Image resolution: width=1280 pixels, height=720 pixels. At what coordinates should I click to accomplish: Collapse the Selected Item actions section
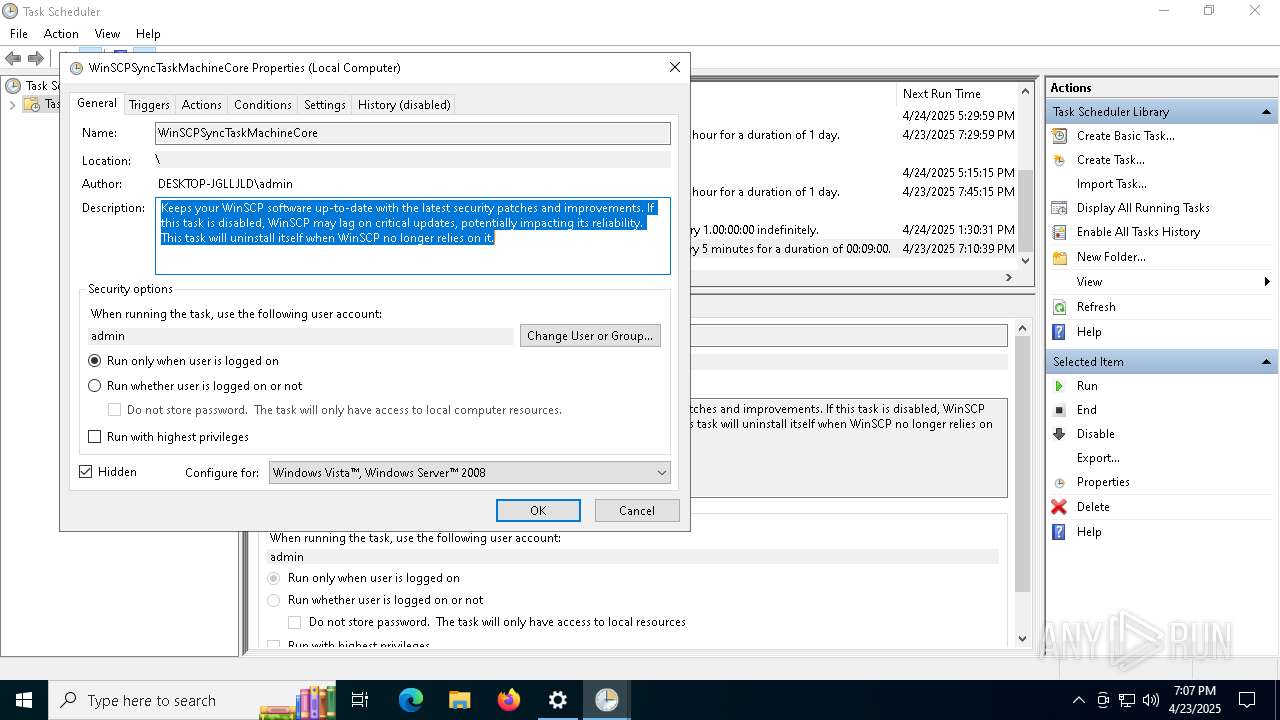coord(1267,362)
